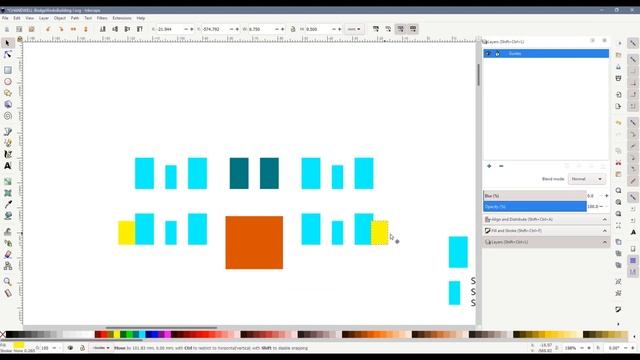This screenshot has height=360, width=640.
Task: Delete layer with minus button
Action: pos(501,166)
